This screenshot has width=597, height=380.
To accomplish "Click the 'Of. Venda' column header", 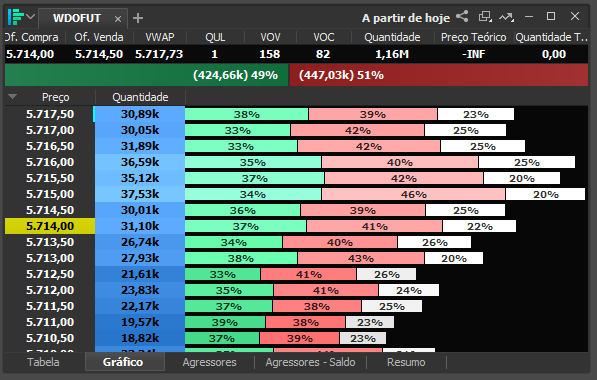I will pyautogui.click(x=99, y=37).
